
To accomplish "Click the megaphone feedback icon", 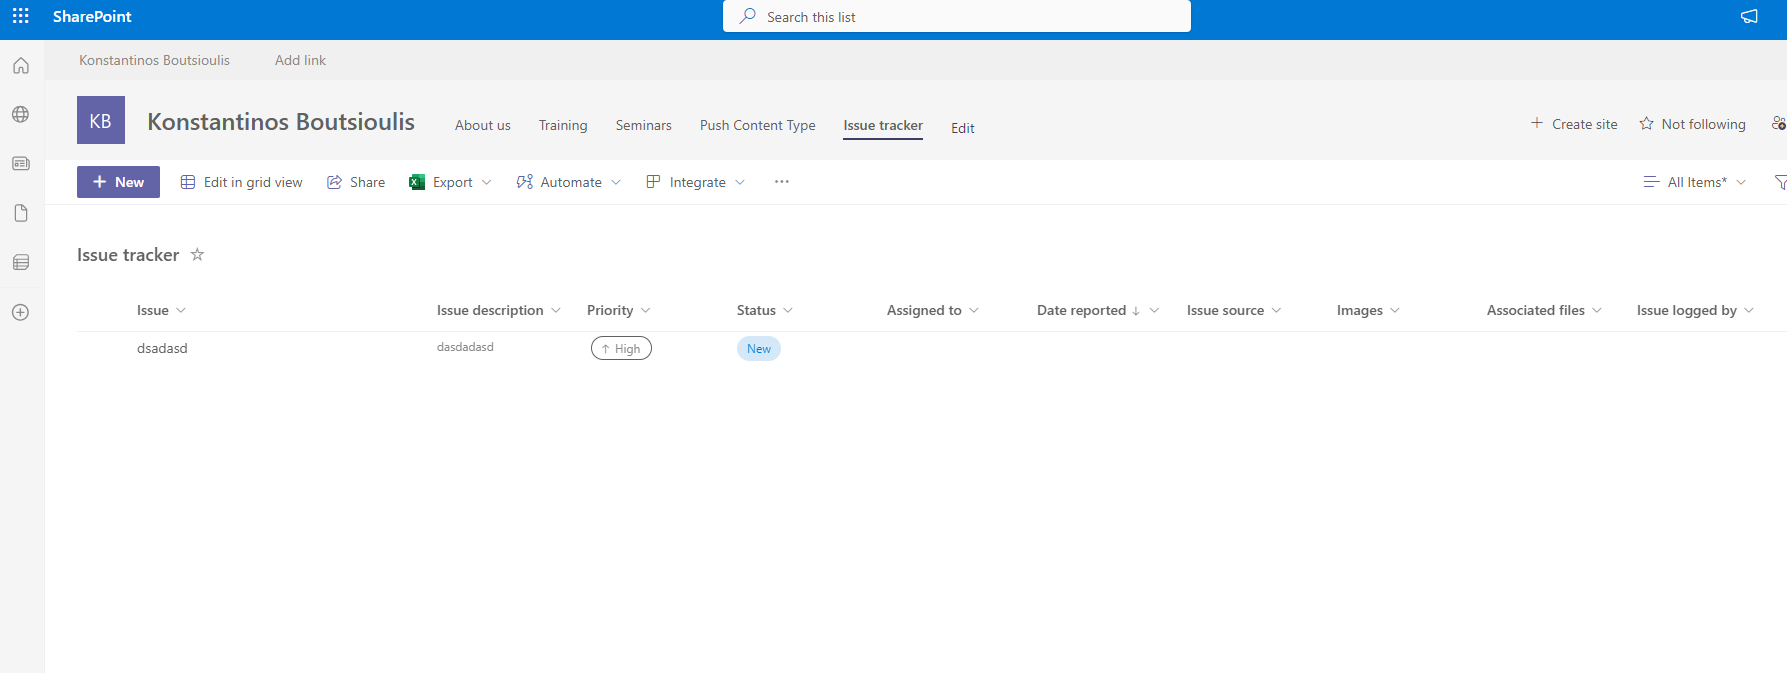I will 1749,16.
